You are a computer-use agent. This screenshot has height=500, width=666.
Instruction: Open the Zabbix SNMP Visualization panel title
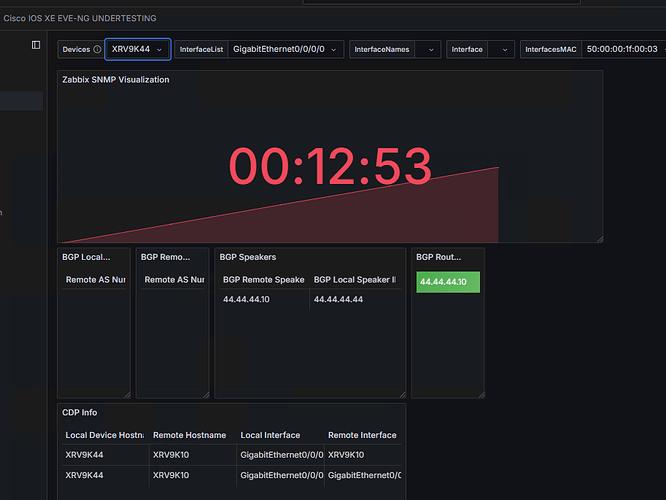[116, 80]
